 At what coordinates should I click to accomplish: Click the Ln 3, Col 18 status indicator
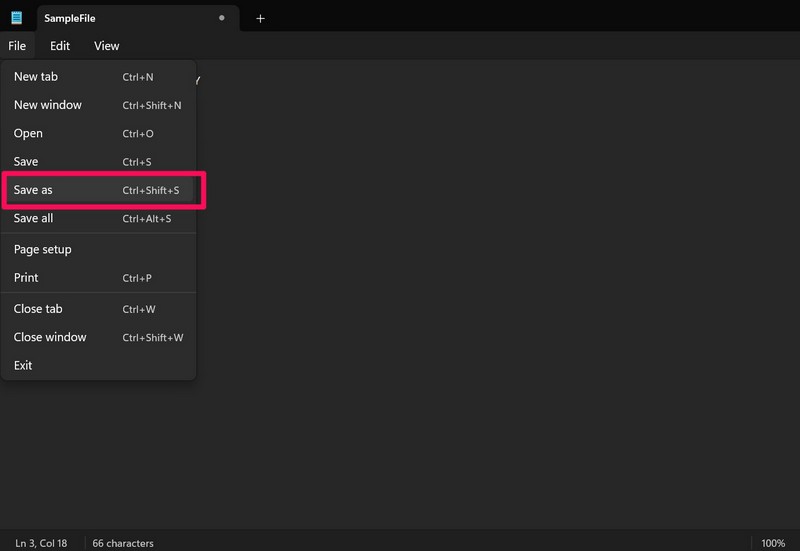pyautogui.click(x=41, y=543)
